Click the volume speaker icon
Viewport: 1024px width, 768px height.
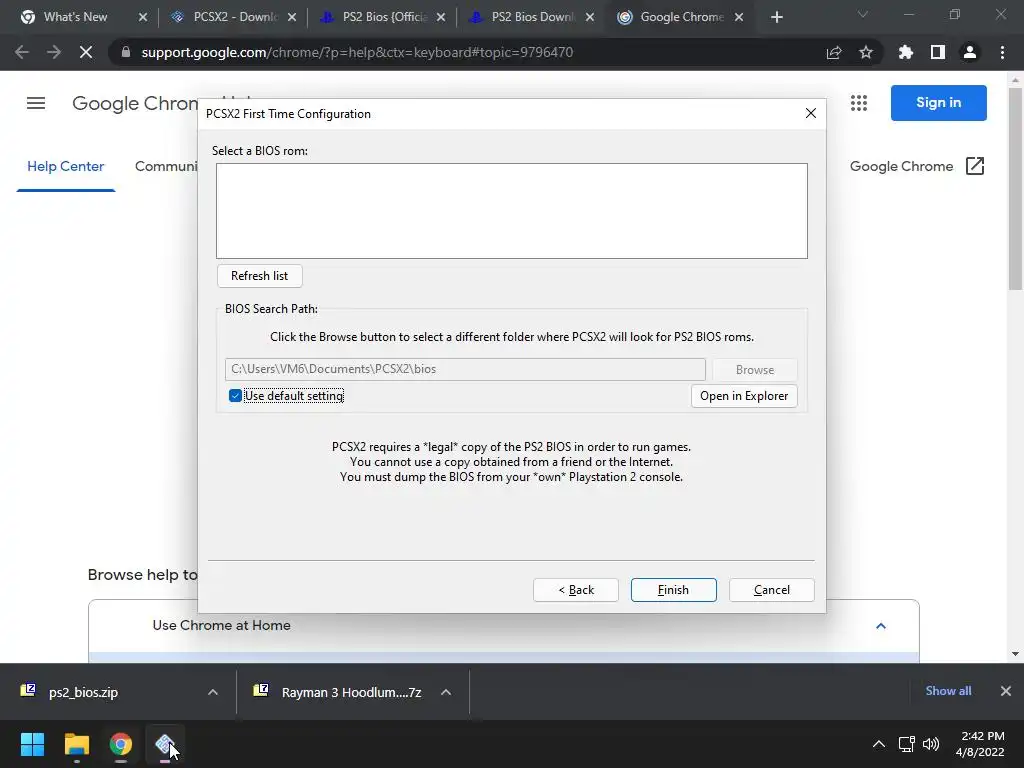tap(931, 744)
